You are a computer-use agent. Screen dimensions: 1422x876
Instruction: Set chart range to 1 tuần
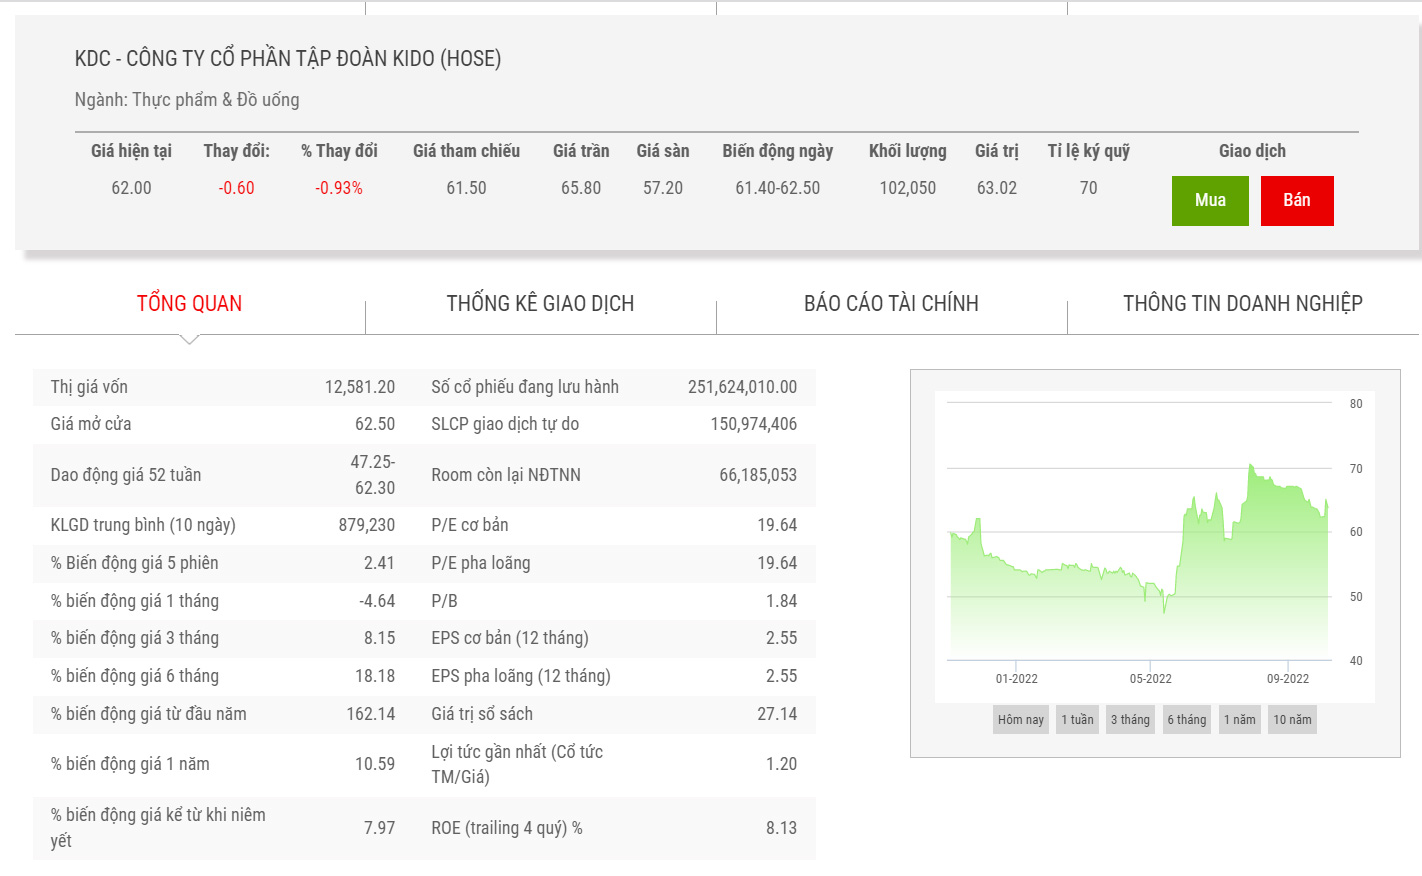click(1077, 720)
